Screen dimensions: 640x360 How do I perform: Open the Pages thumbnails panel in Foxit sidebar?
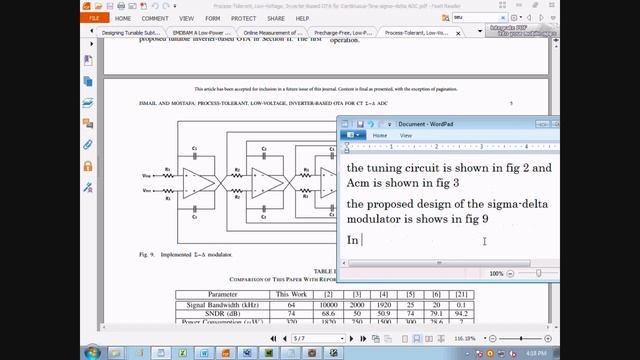88,81
